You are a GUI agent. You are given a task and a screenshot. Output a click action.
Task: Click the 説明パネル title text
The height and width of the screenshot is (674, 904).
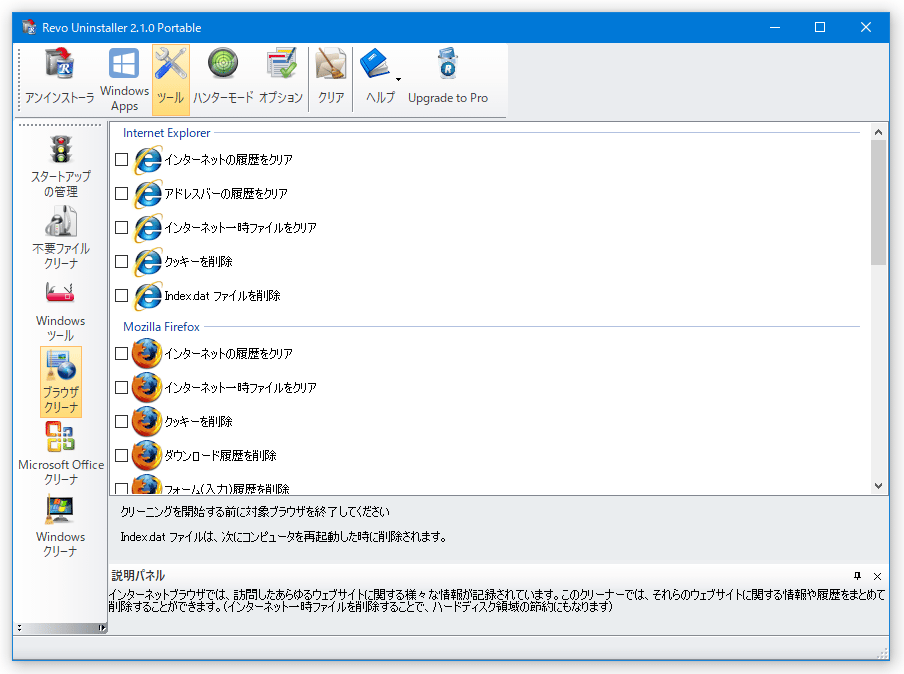pyautogui.click(x=138, y=575)
